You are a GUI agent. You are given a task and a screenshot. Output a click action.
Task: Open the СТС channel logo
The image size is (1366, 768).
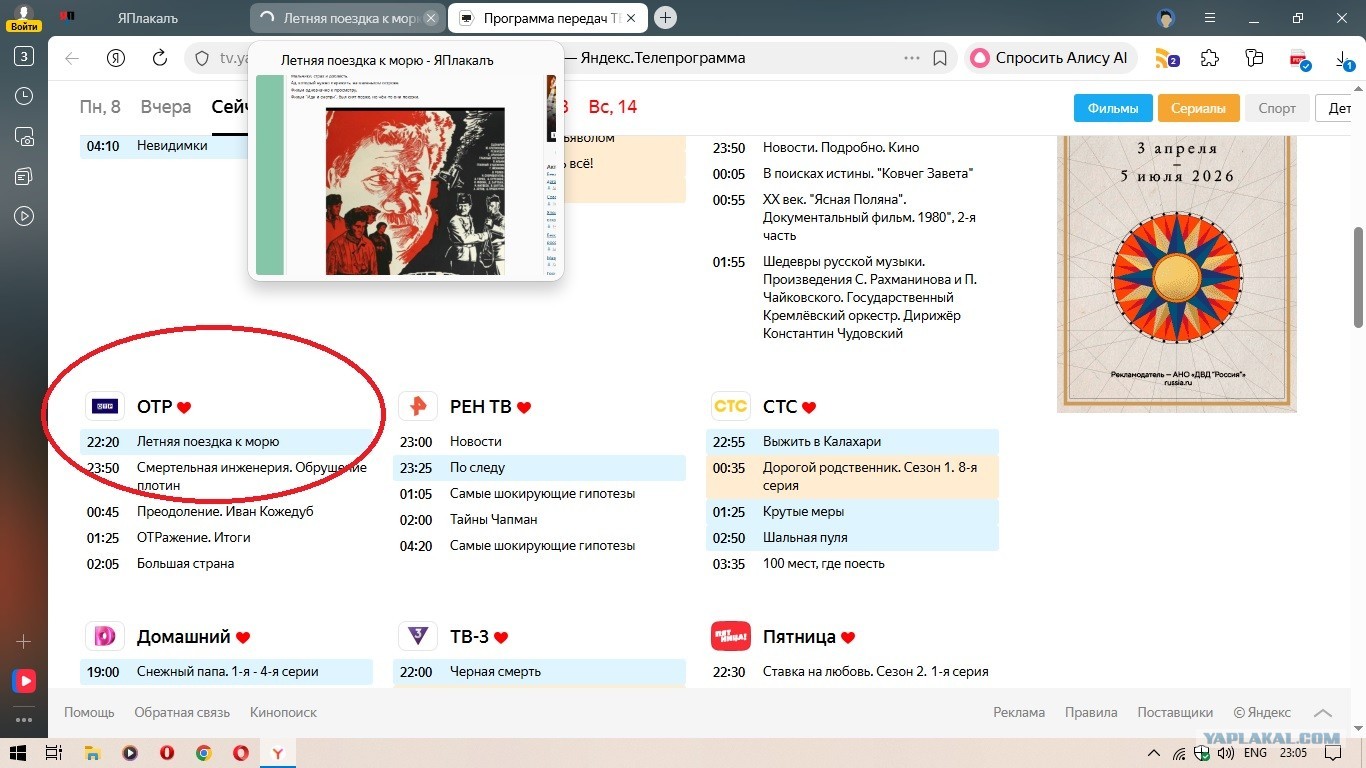point(731,407)
